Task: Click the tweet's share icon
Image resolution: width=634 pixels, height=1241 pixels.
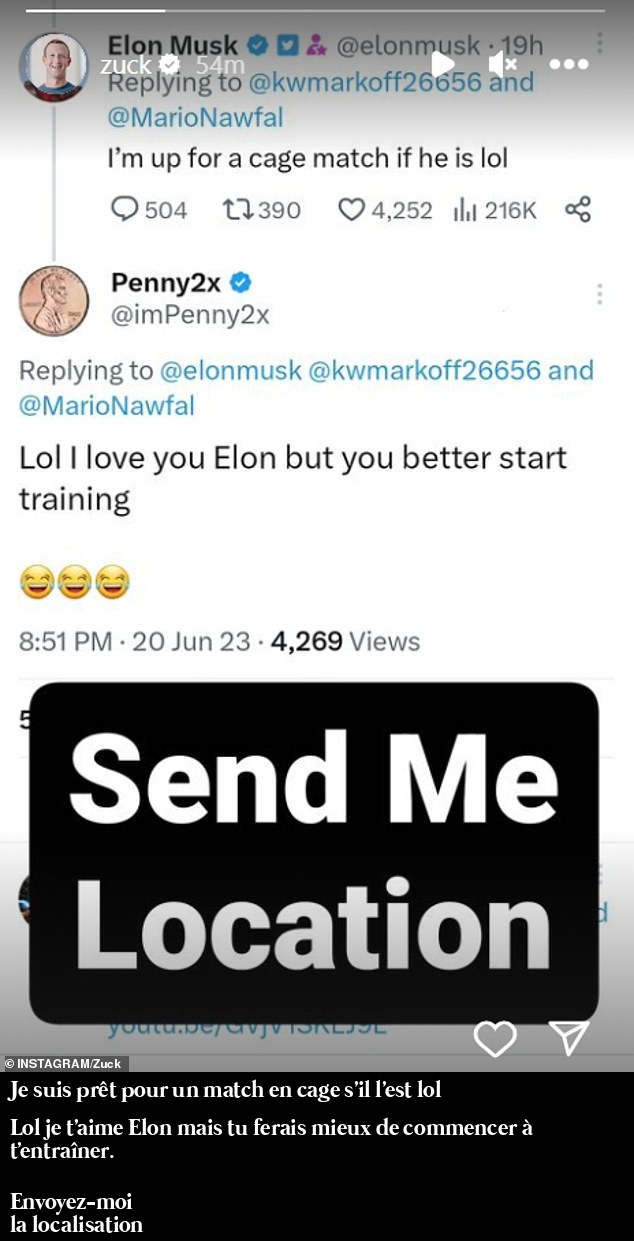Action: click(x=578, y=209)
